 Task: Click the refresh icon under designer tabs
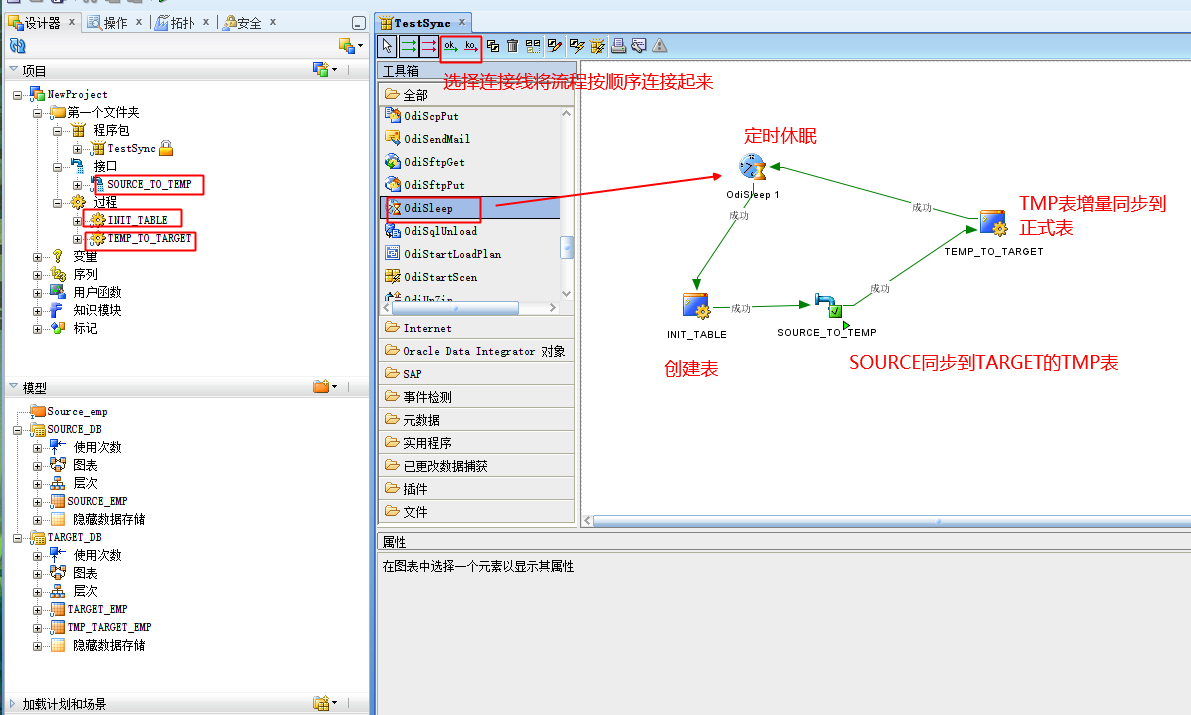click(x=17, y=46)
